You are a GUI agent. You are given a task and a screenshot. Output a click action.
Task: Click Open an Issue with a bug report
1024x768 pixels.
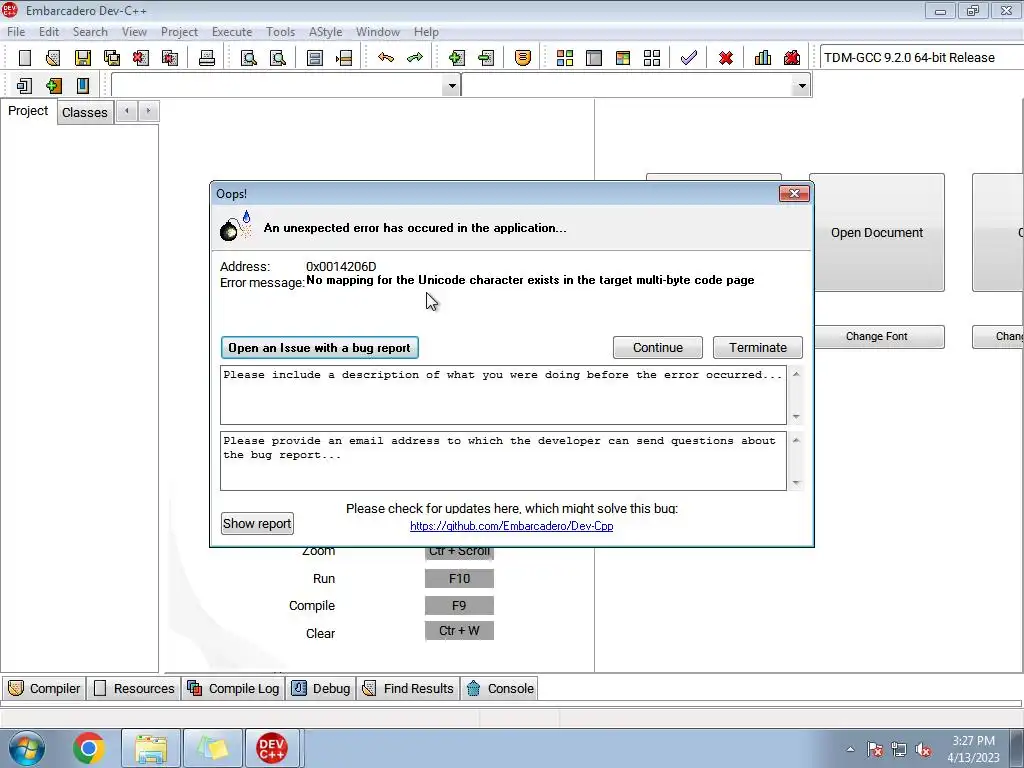319,347
